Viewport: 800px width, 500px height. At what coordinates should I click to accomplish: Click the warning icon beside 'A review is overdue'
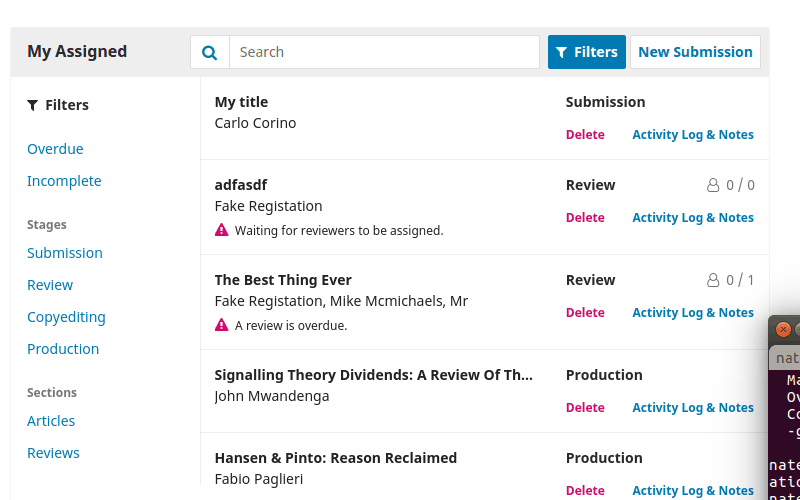[221, 325]
